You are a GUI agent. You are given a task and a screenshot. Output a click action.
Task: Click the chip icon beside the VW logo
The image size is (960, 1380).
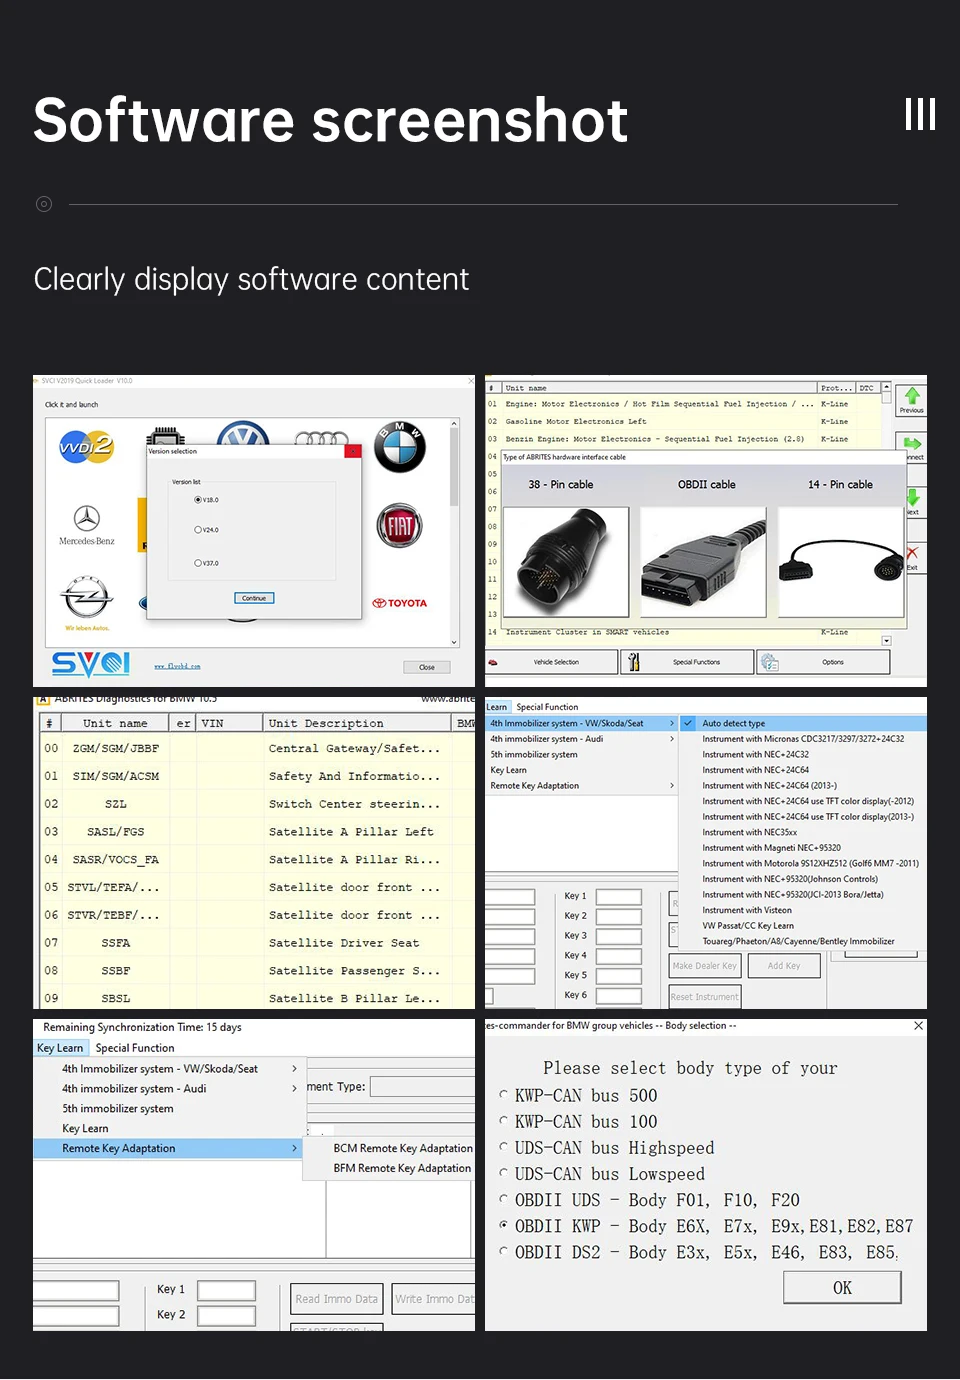click(x=166, y=436)
